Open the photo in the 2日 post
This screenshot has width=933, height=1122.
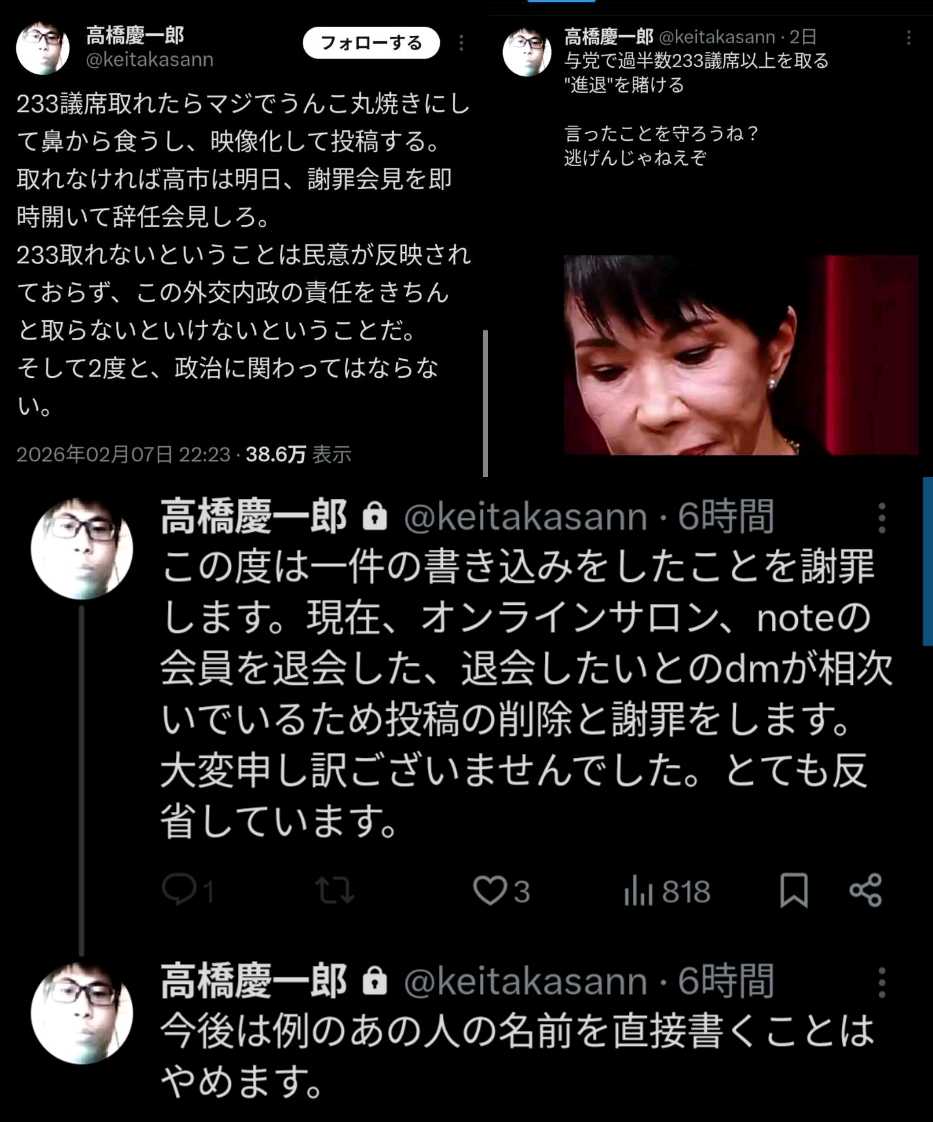pos(741,355)
